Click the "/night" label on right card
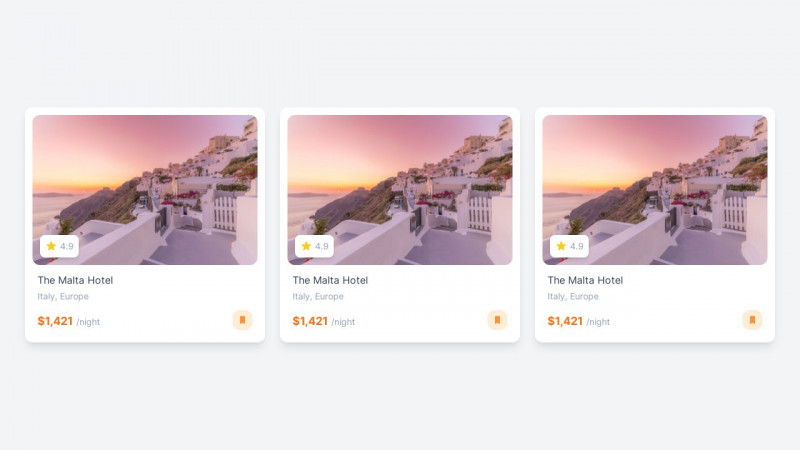Screen dimensions: 800x450 click(598, 322)
